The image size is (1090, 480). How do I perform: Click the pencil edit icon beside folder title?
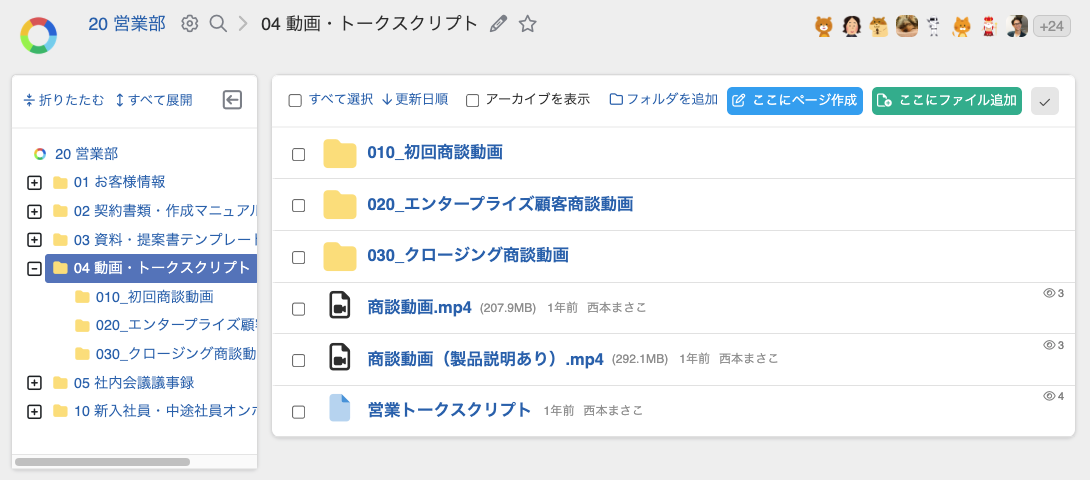point(498,24)
